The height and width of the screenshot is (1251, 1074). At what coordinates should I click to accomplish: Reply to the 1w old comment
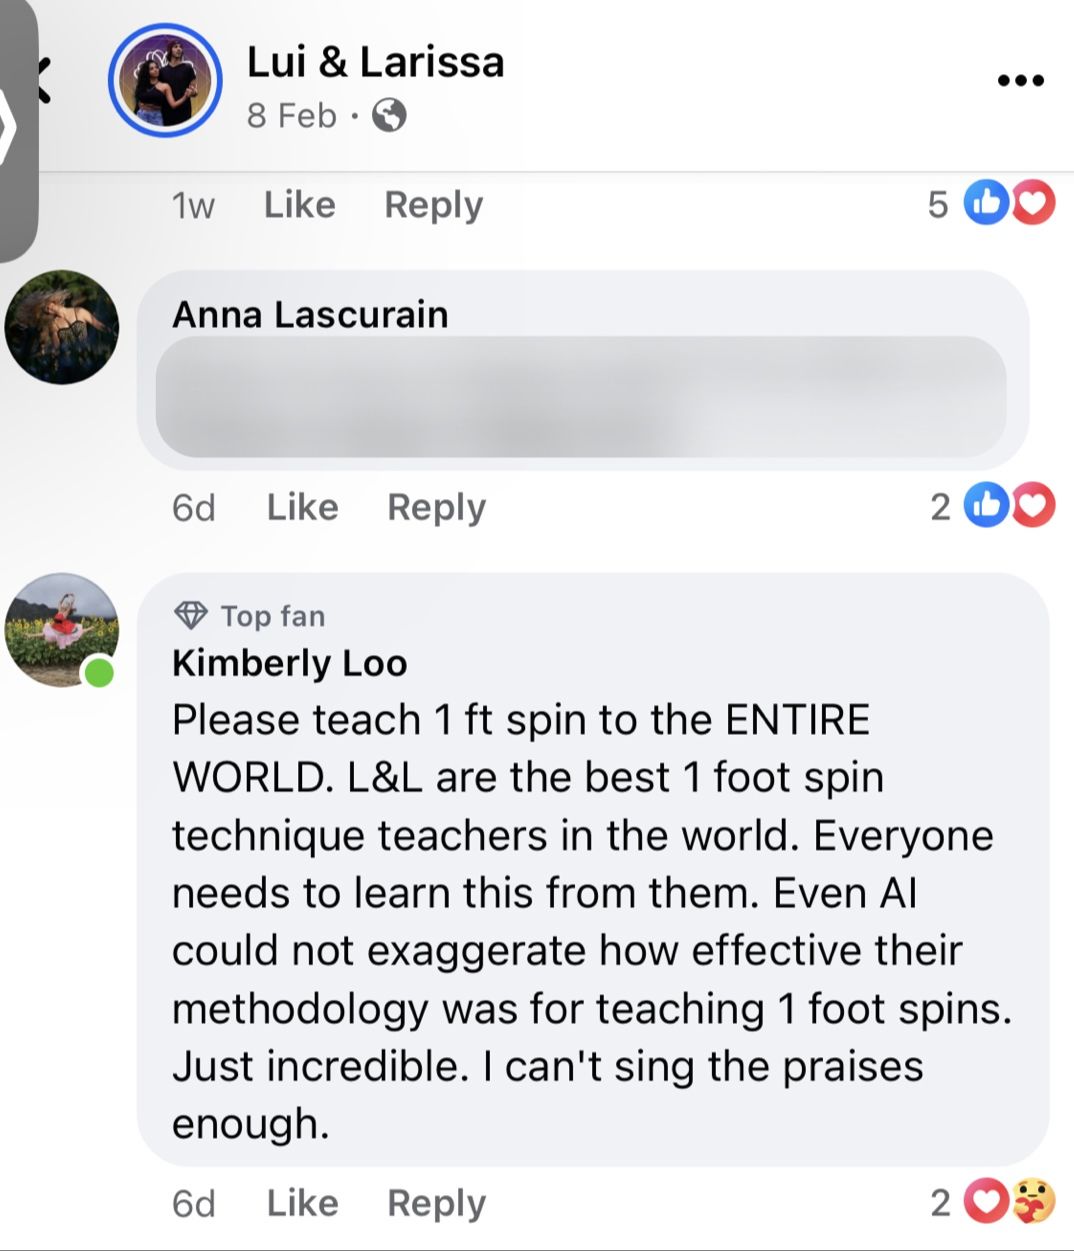coord(433,205)
